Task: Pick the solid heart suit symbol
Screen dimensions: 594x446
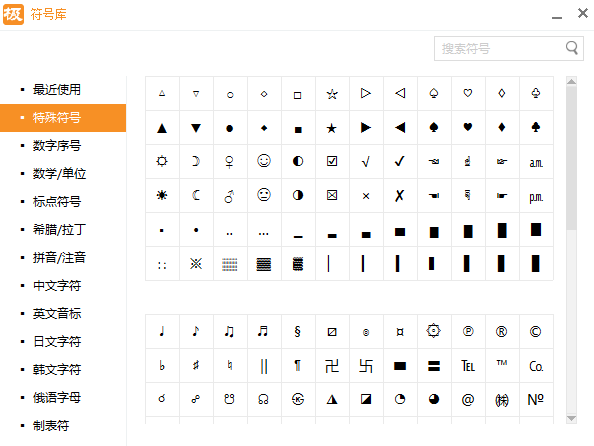Action: [x=468, y=128]
